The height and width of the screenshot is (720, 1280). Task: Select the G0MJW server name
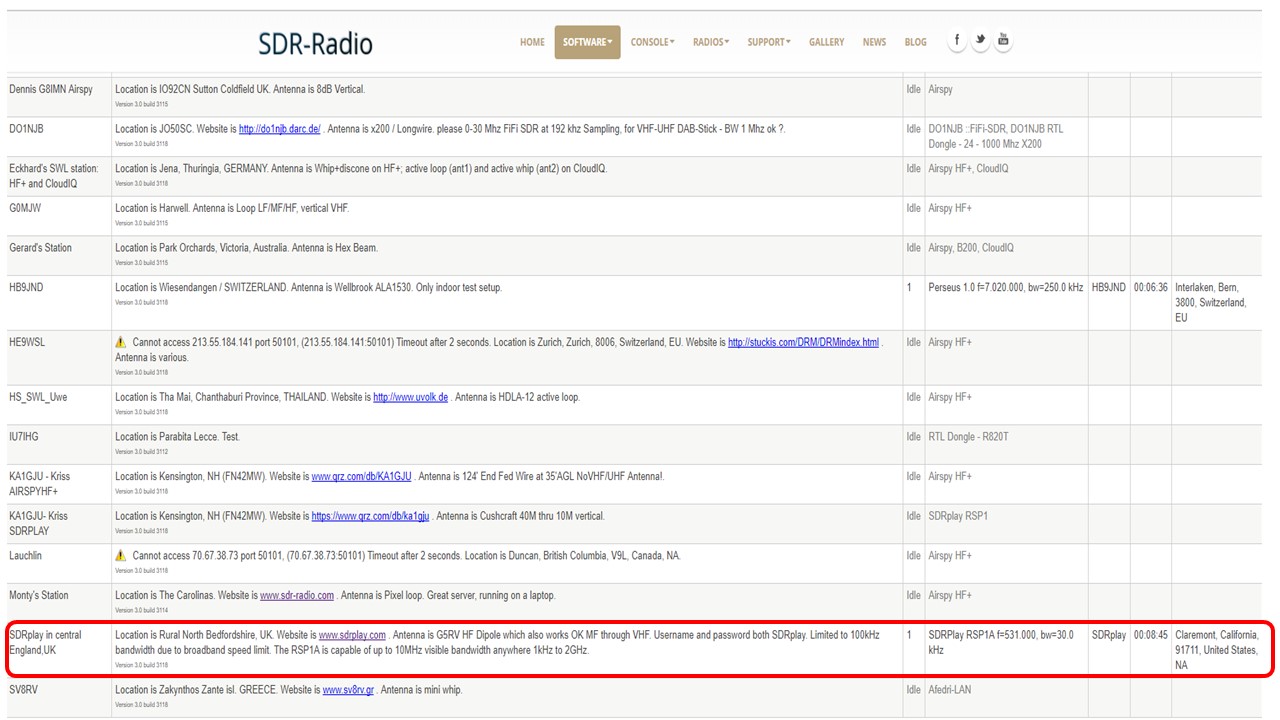[26, 208]
